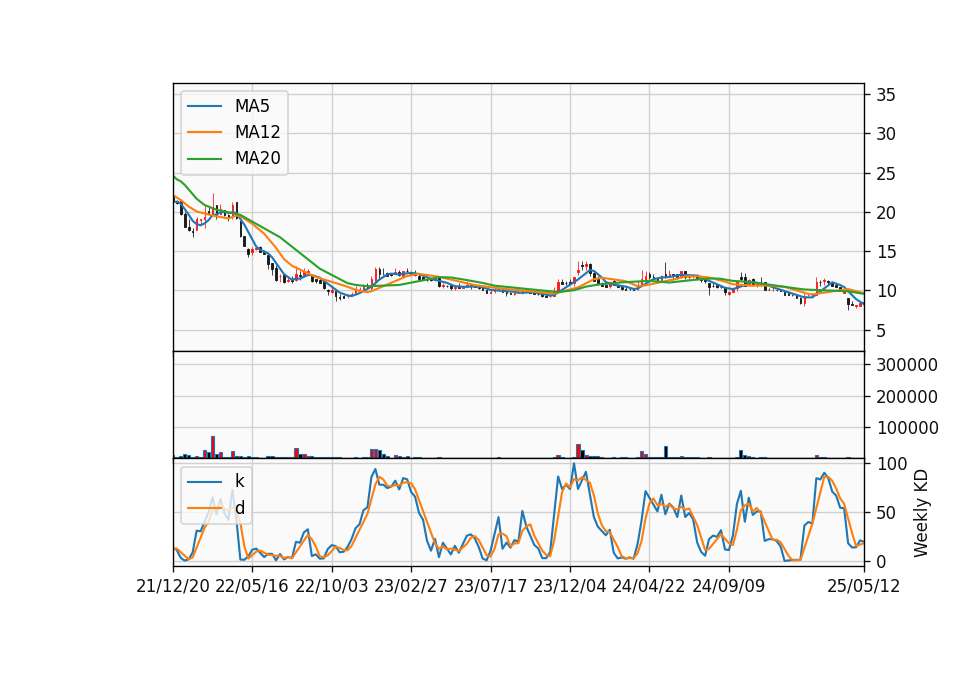Screen dimensions: 960x690
Task: Click the dark volume bar after 24/04/22
Action: click(x=666, y=452)
